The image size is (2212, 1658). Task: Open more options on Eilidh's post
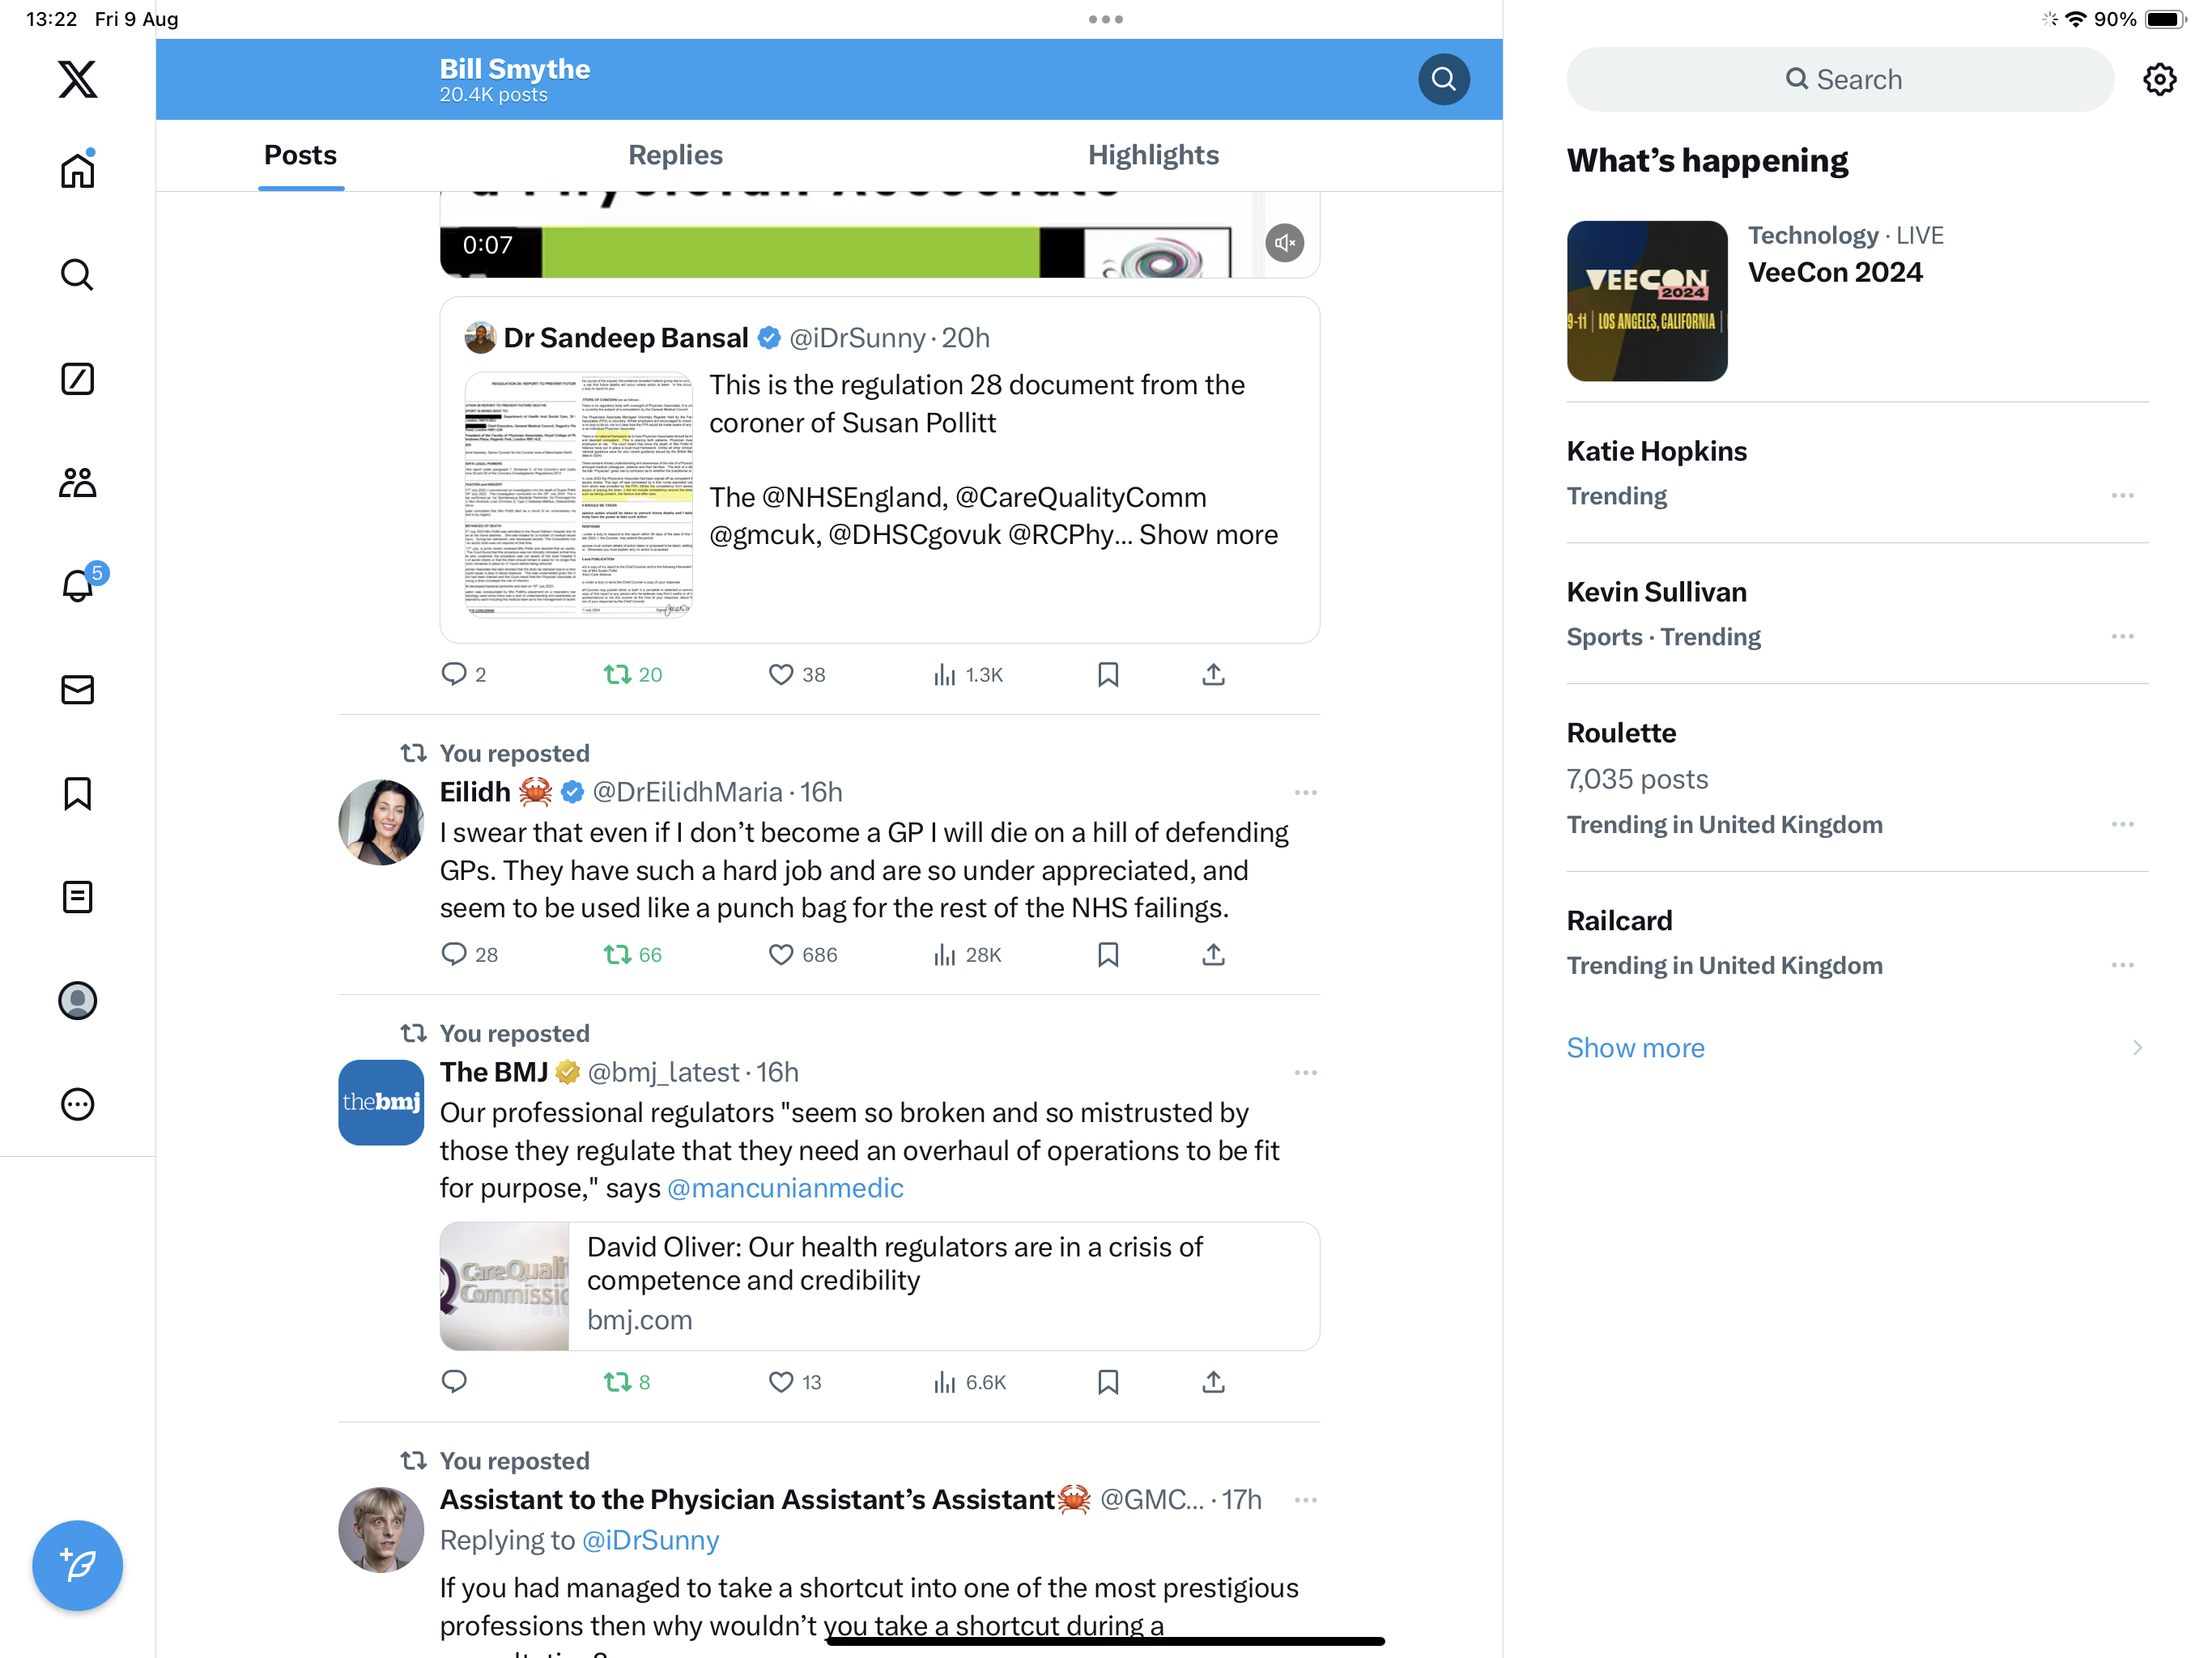click(x=1305, y=793)
